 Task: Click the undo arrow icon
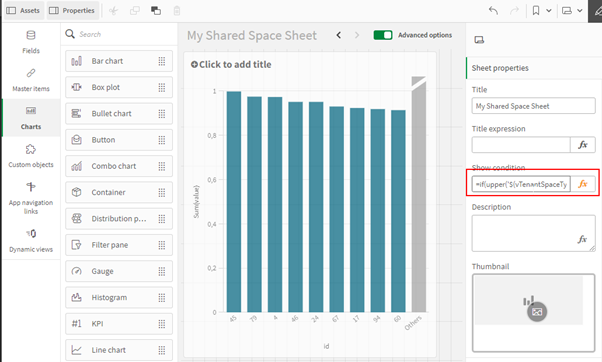(x=493, y=11)
